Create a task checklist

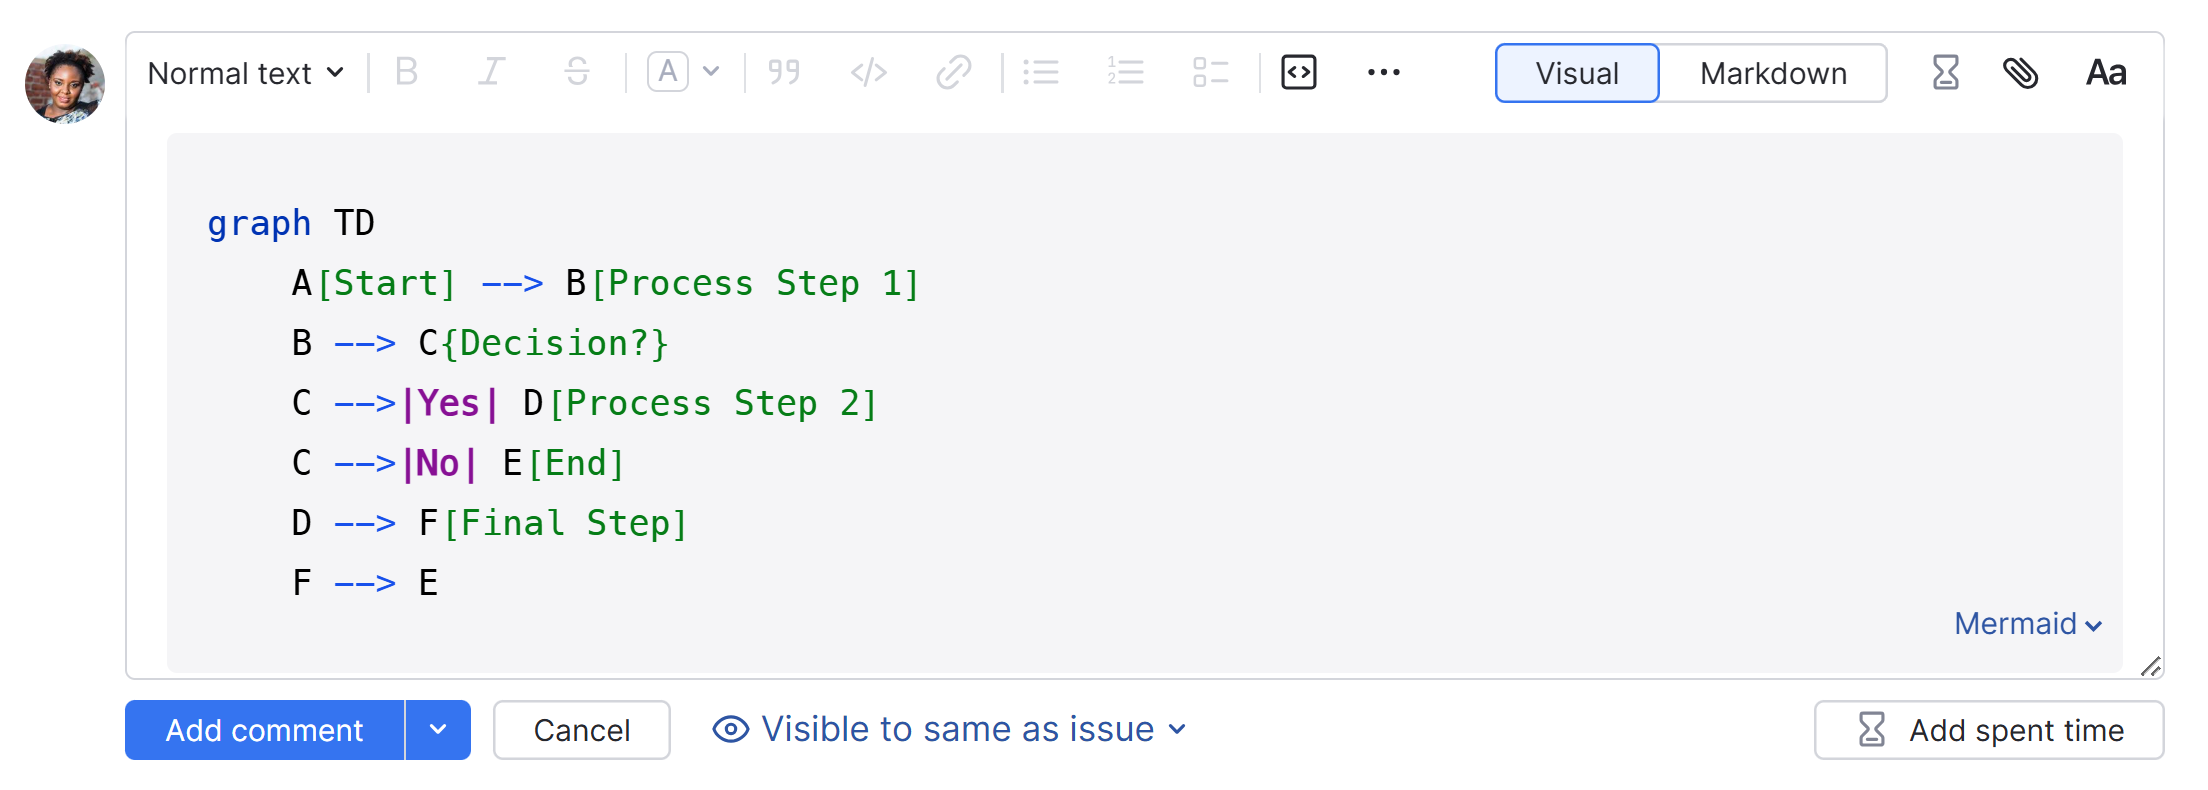pos(1210,72)
